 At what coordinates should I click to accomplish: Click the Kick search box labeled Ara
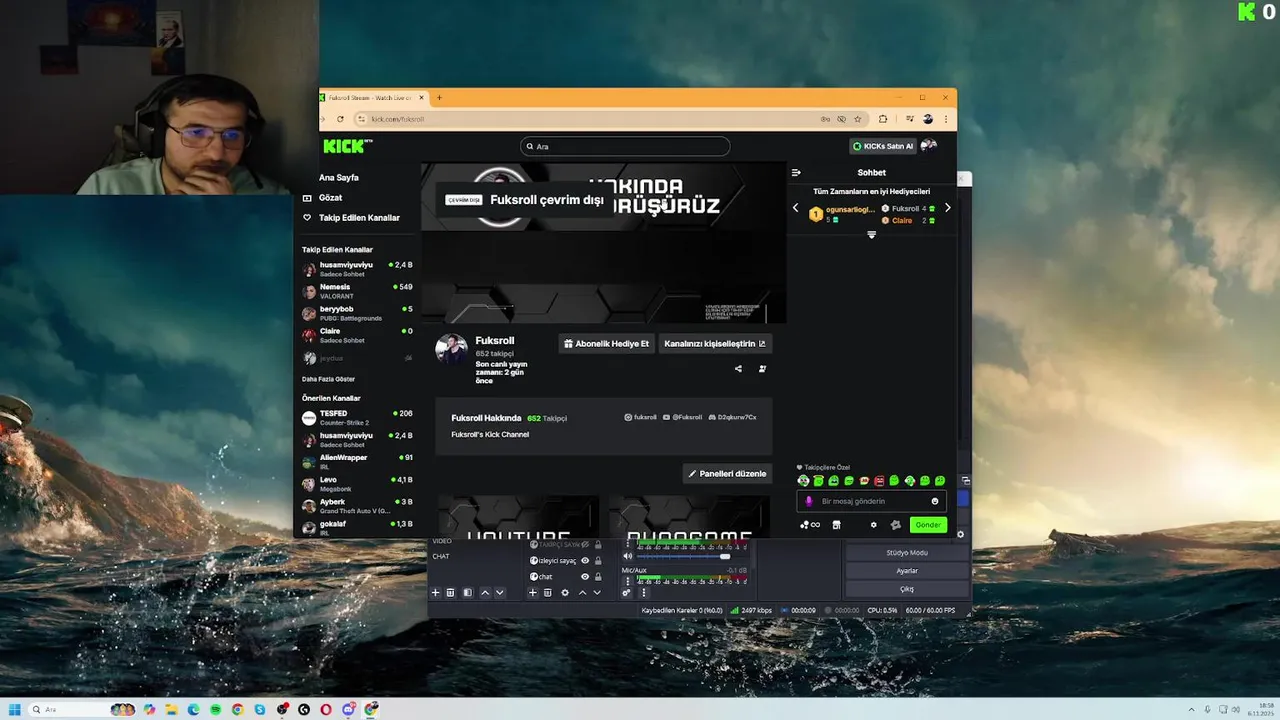pos(625,146)
